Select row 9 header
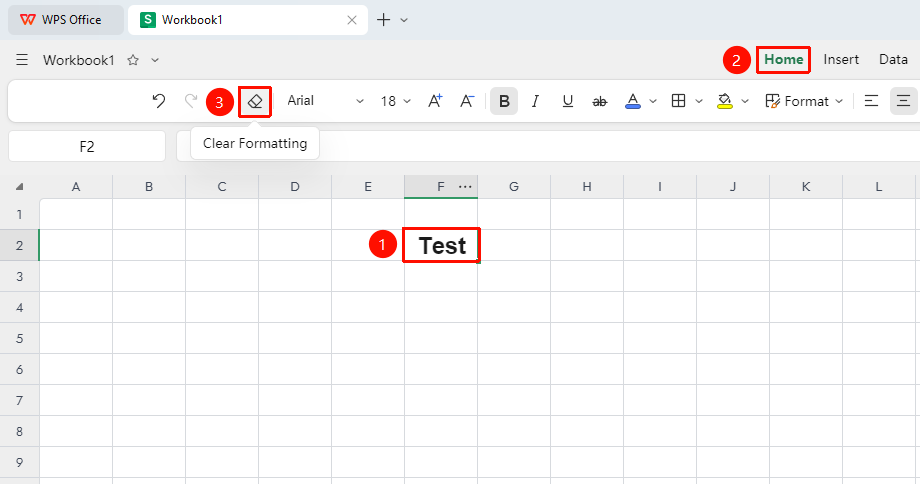The height and width of the screenshot is (484, 920). (19, 462)
